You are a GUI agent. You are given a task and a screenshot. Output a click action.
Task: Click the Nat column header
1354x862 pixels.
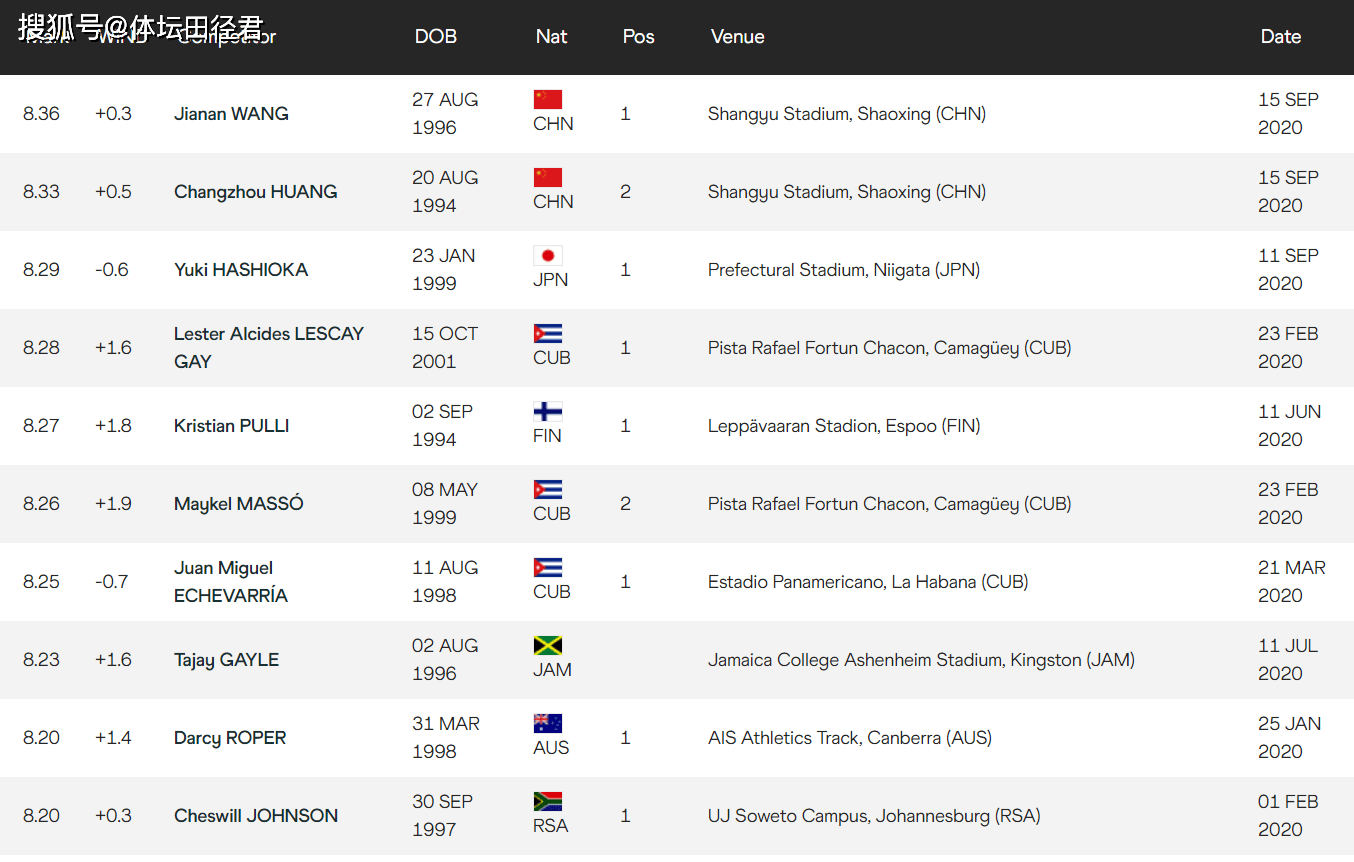click(551, 37)
